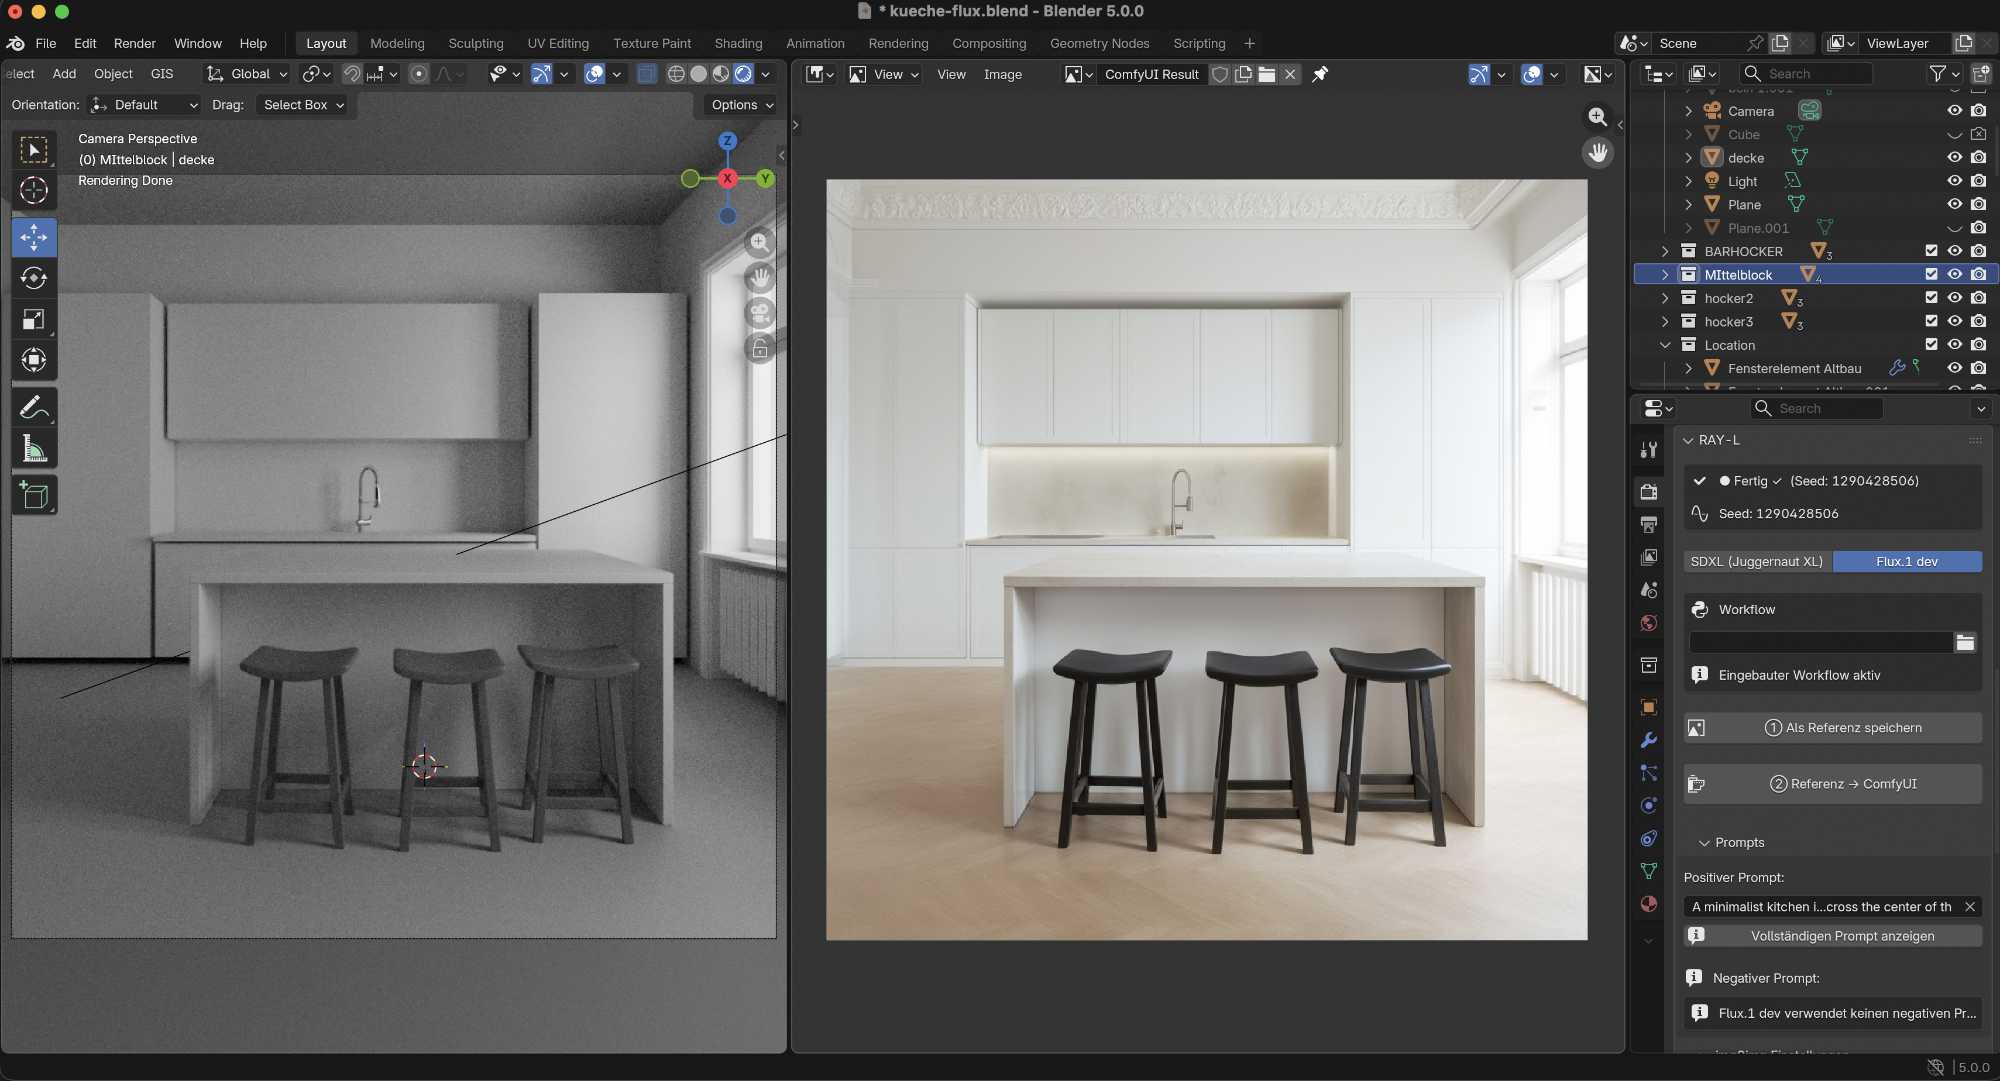Viewport: 2000px width, 1081px height.
Task: Open the Image menu in image editor
Action: (1002, 74)
